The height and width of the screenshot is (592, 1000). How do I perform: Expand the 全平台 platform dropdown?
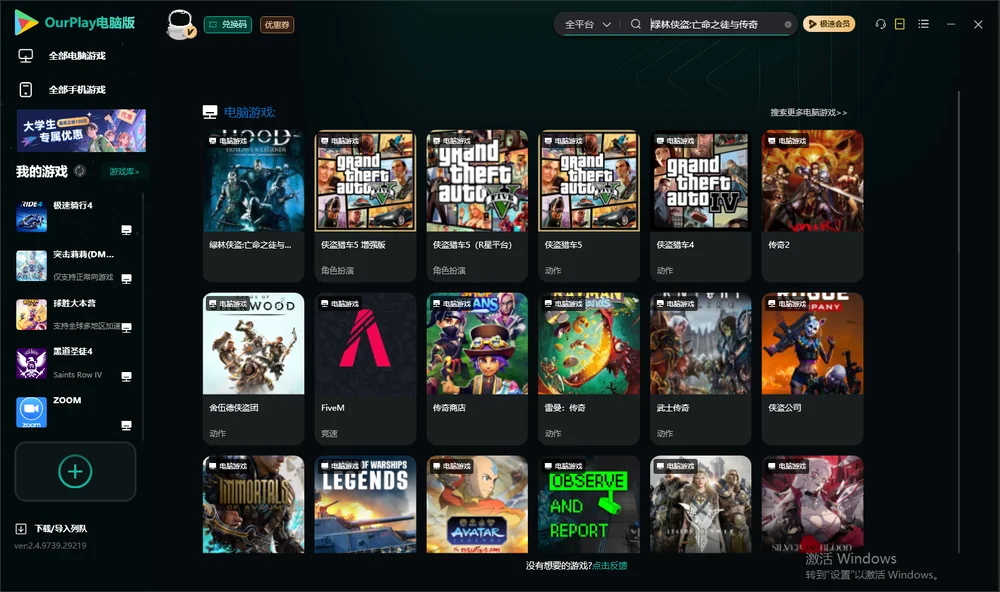tap(588, 24)
